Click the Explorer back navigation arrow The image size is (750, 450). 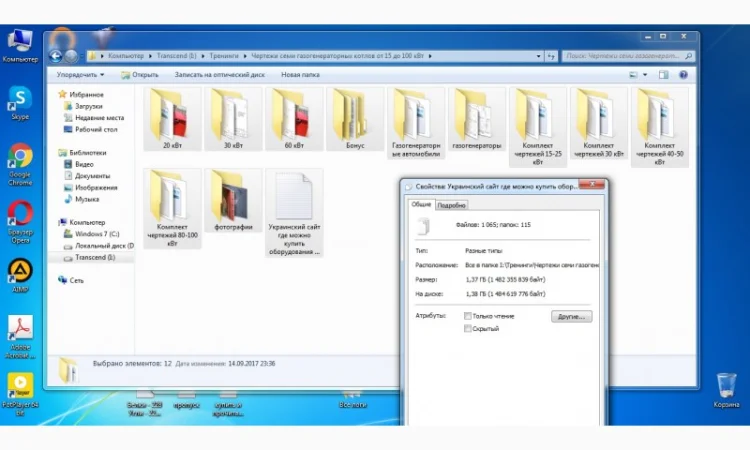57,54
